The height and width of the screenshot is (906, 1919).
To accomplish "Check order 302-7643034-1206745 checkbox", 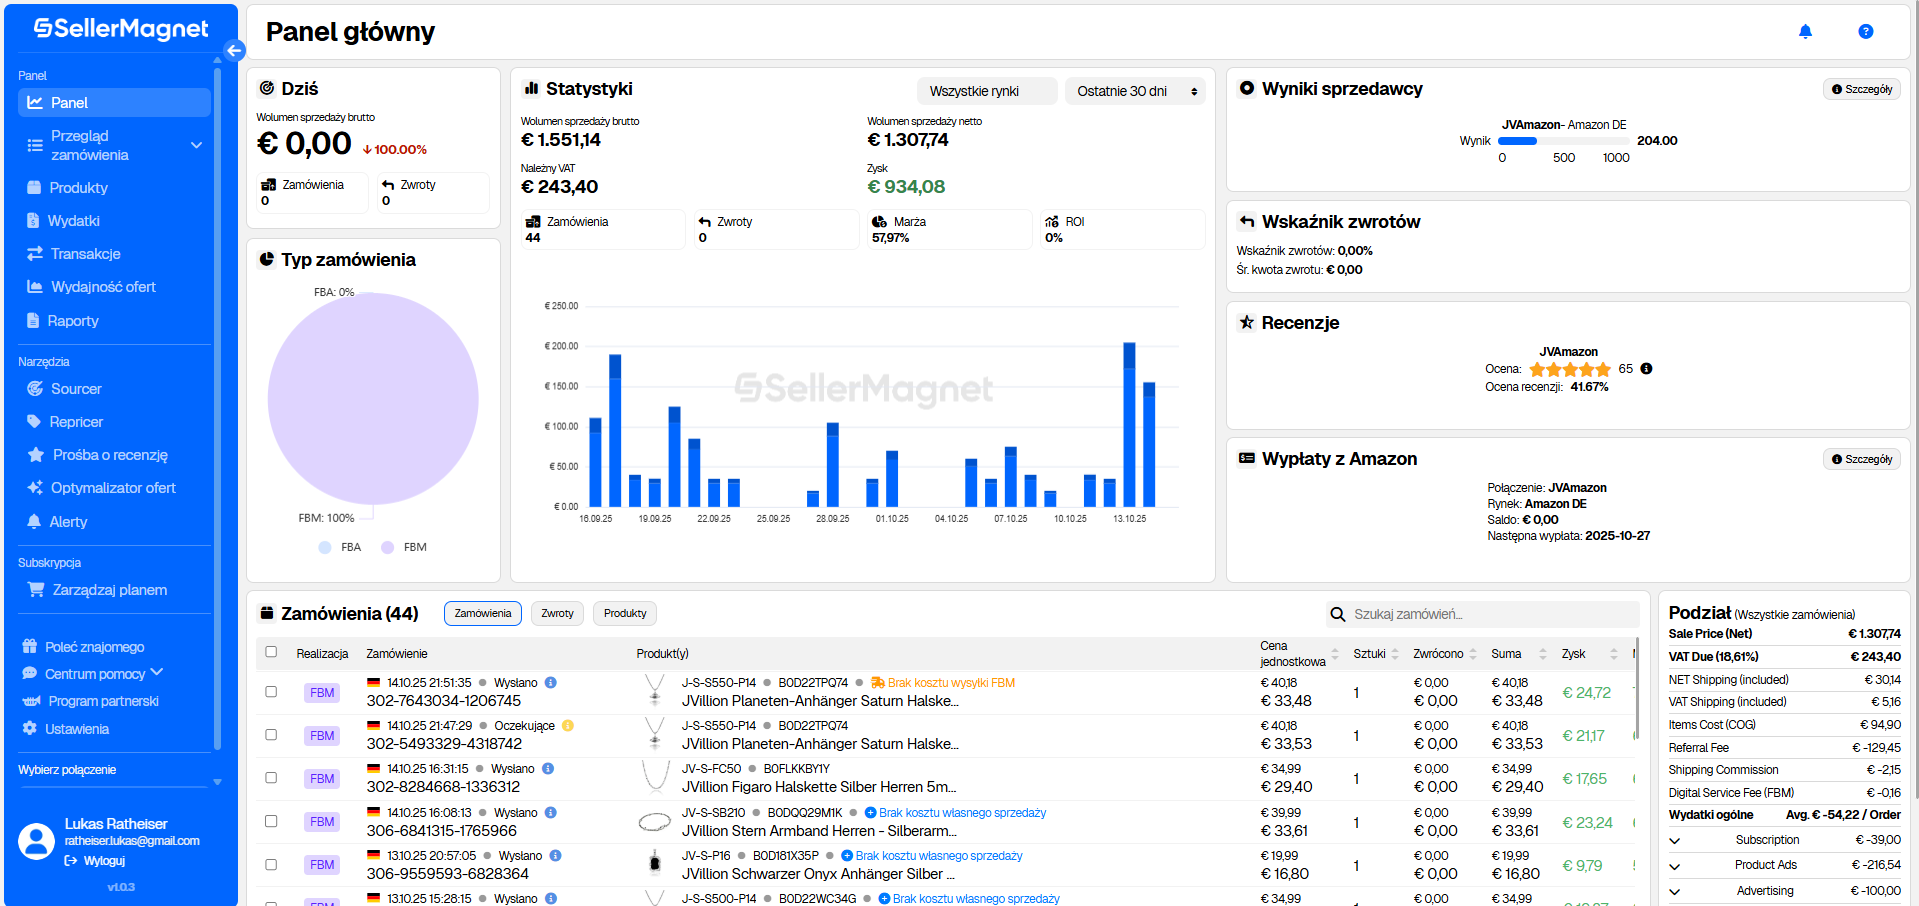I will pyautogui.click(x=271, y=692).
